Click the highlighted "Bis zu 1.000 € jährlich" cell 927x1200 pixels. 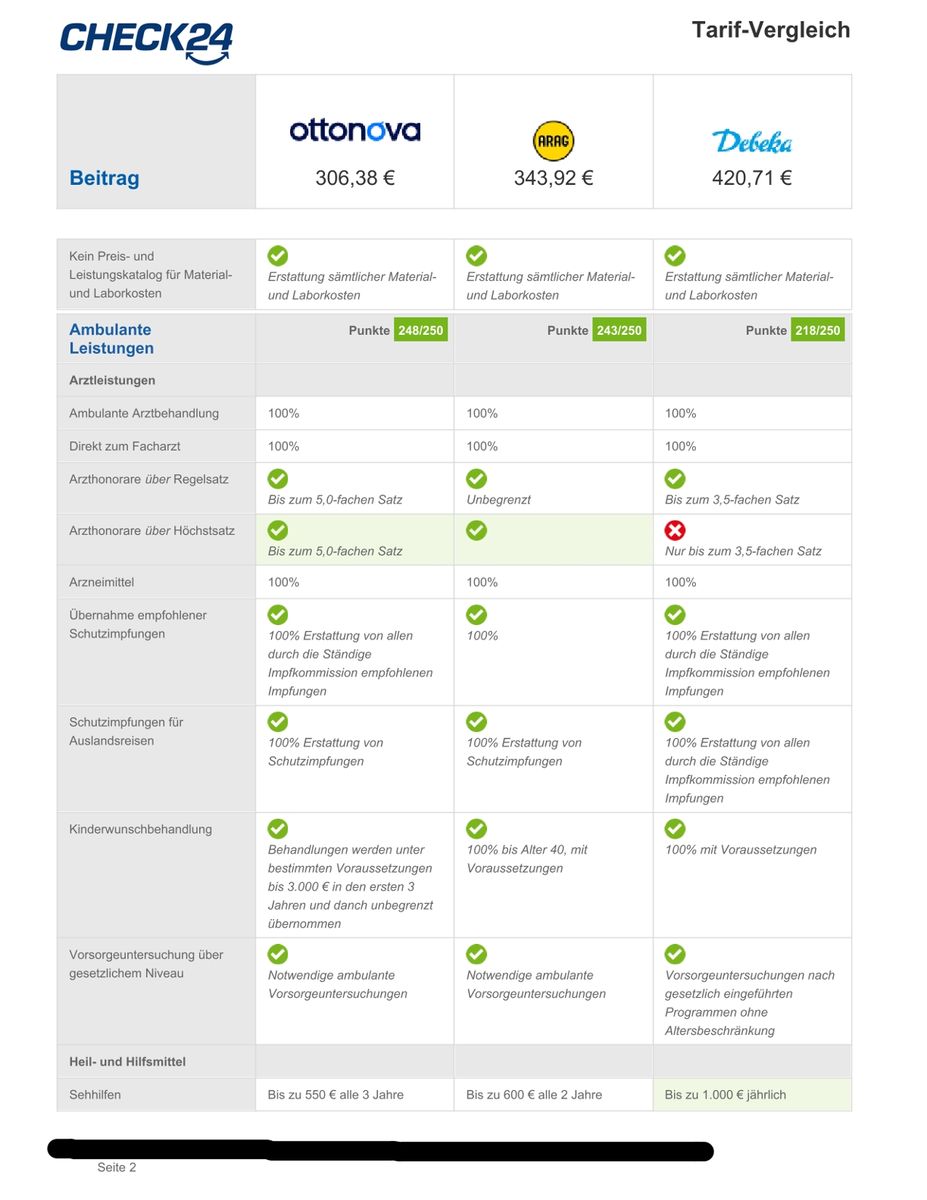click(726, 1094)
